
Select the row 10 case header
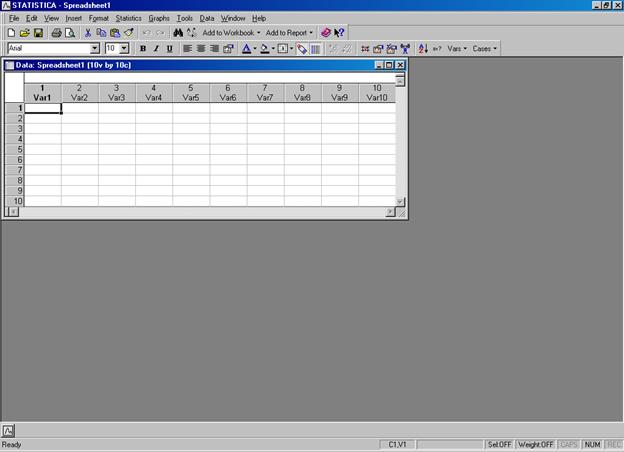[14, 201]
